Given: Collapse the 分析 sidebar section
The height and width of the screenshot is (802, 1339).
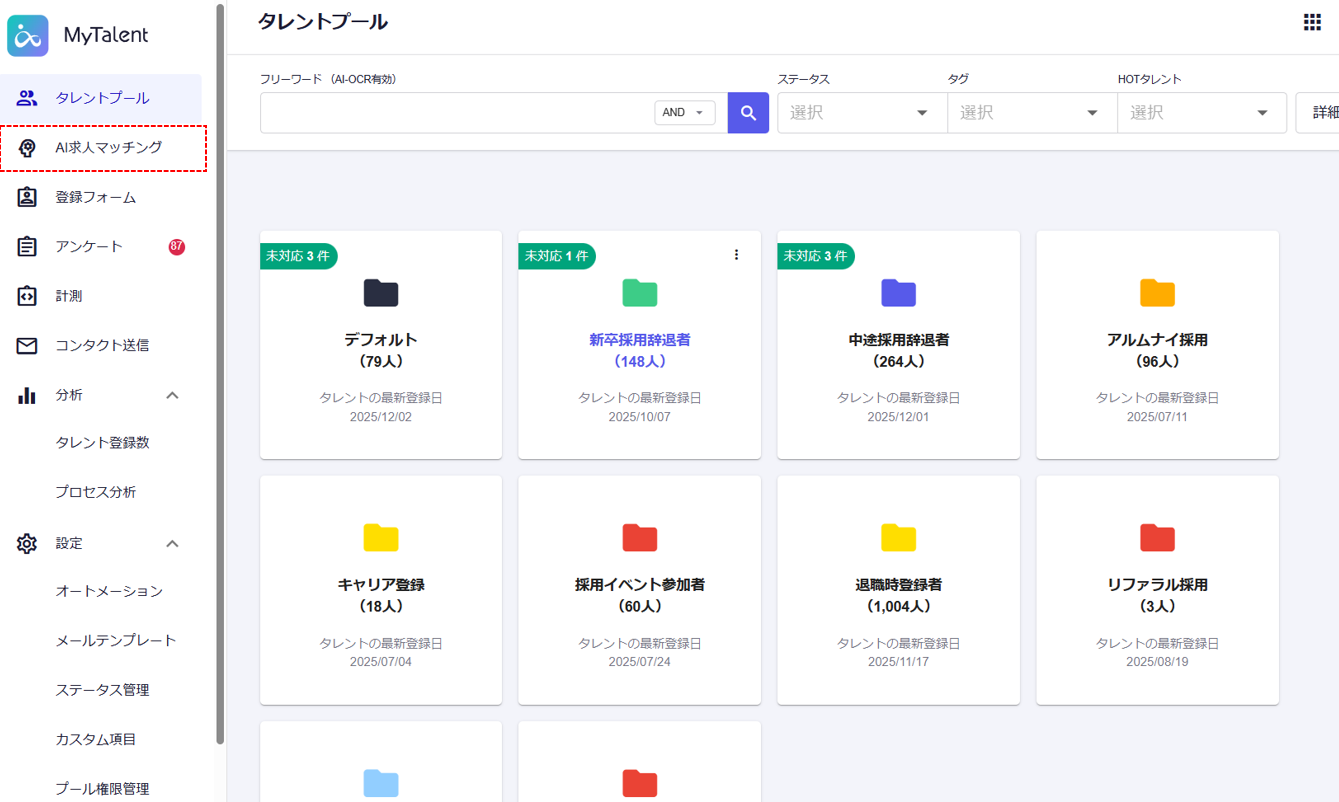Looking at the screenshot, I should point(172,395).
